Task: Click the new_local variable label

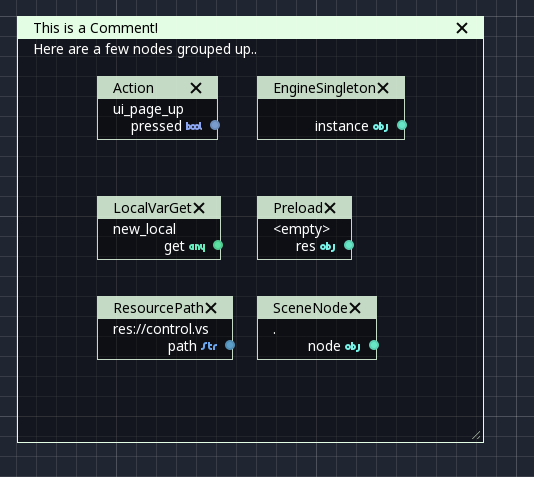Action: point(144,229)
